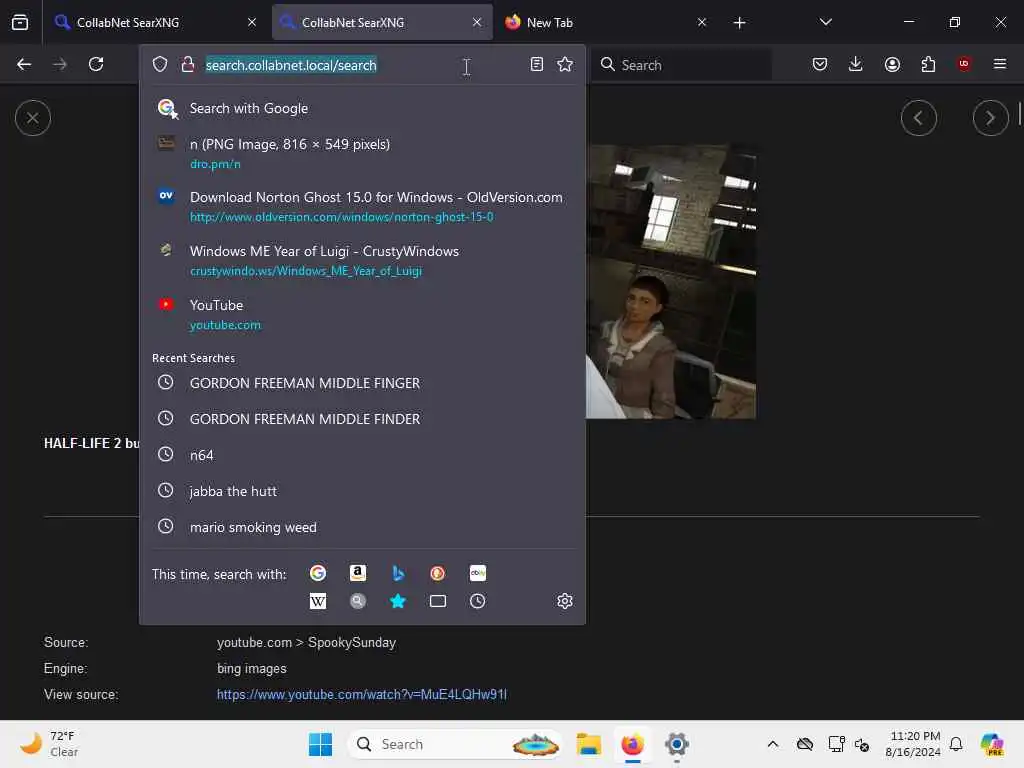
Task: Open the Windows Start button
Action: [320, 744]
